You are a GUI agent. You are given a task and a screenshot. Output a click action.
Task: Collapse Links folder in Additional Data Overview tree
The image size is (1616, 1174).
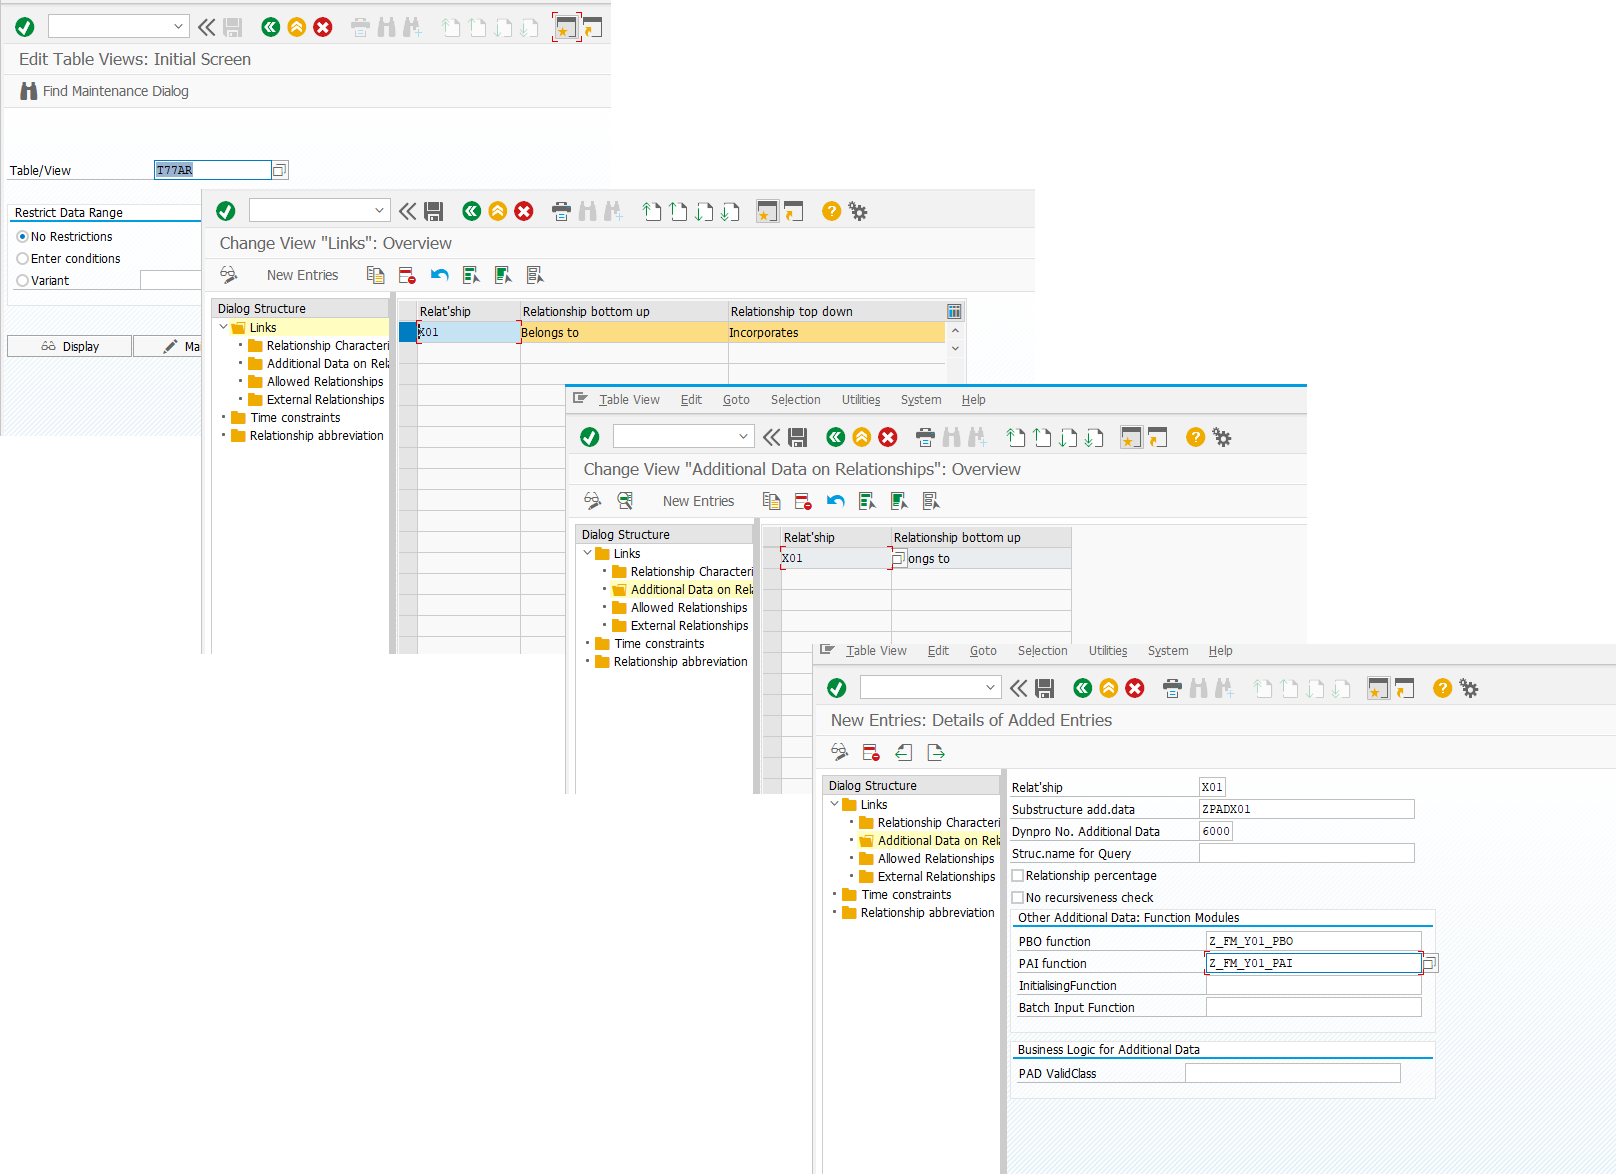click(587, 553)
